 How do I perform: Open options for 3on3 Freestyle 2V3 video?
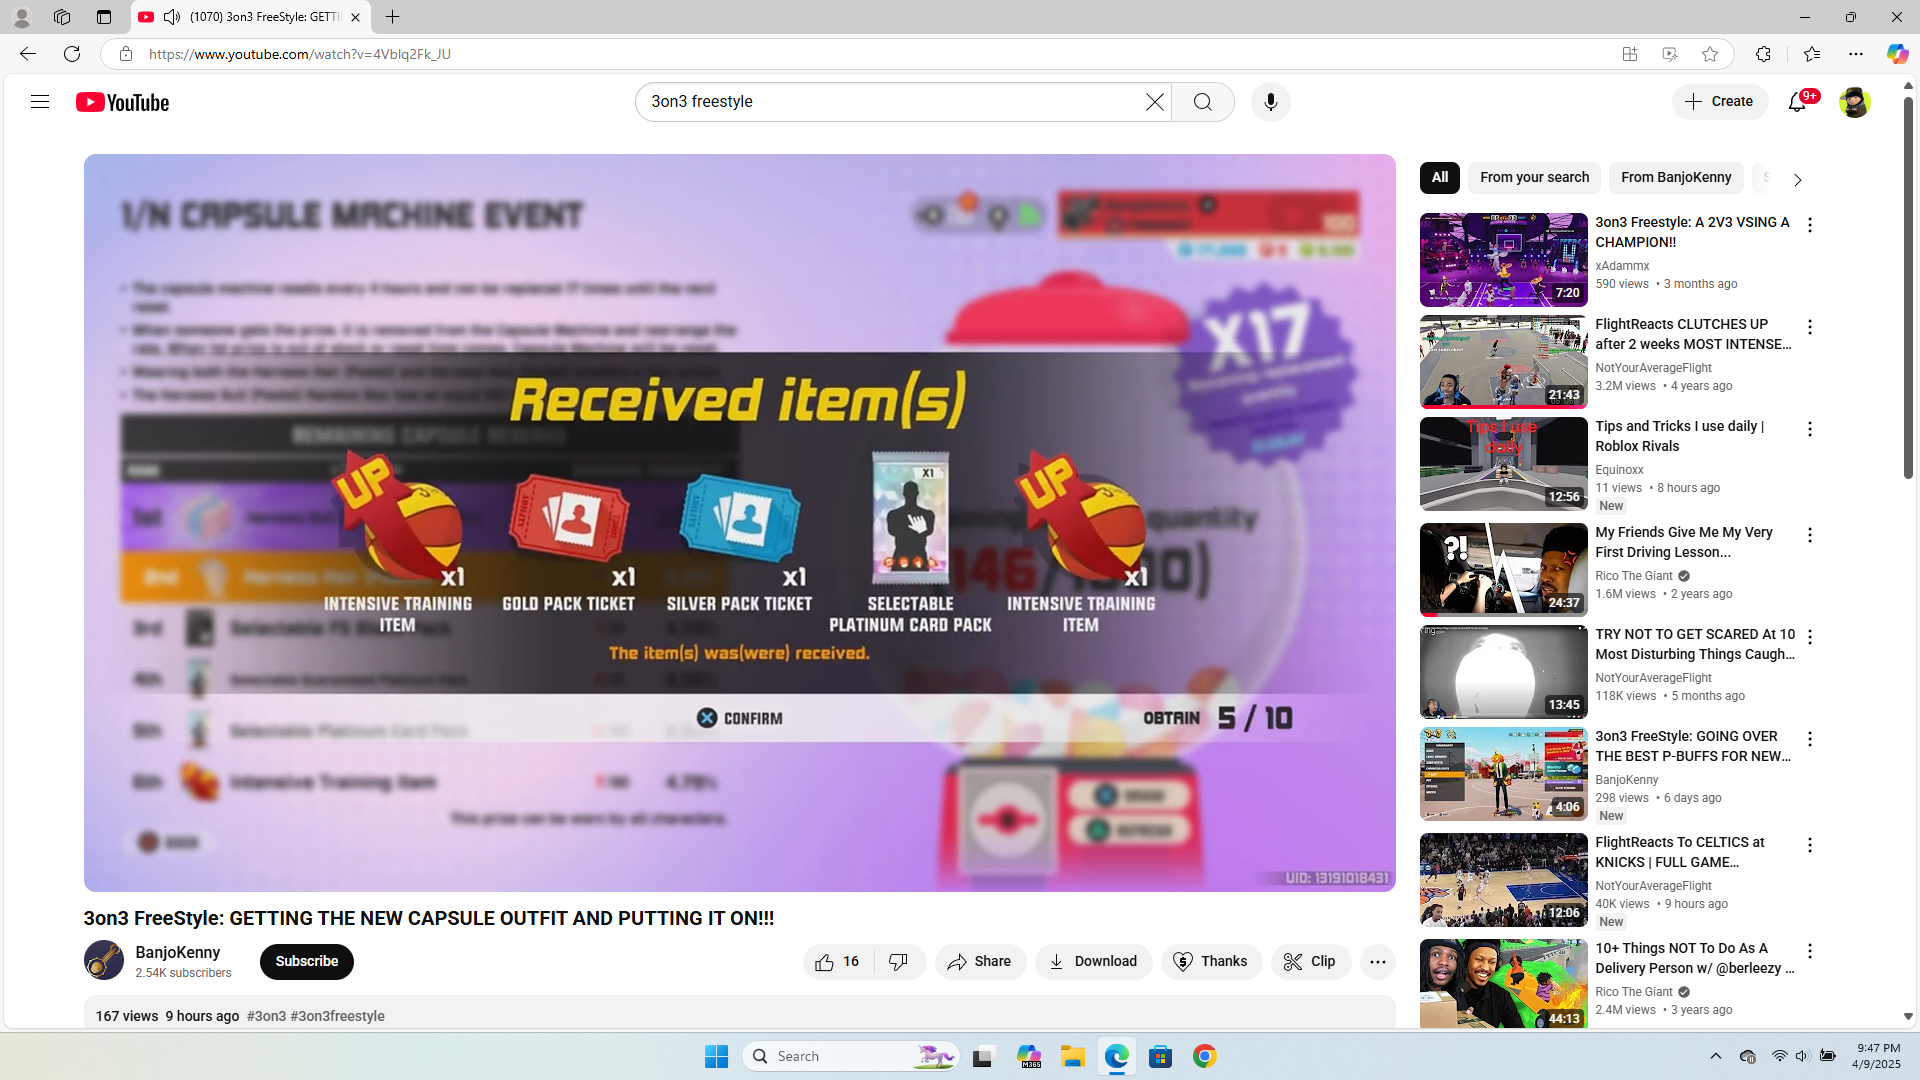coord(1809,225)
